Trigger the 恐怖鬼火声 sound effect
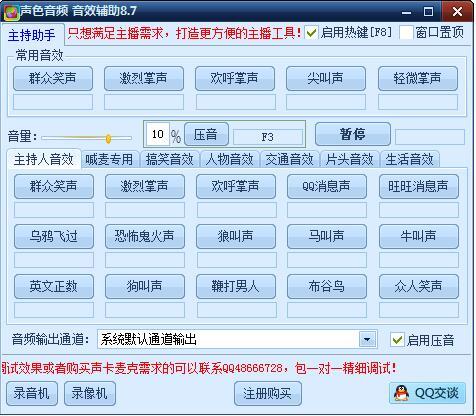 point(145,236)
